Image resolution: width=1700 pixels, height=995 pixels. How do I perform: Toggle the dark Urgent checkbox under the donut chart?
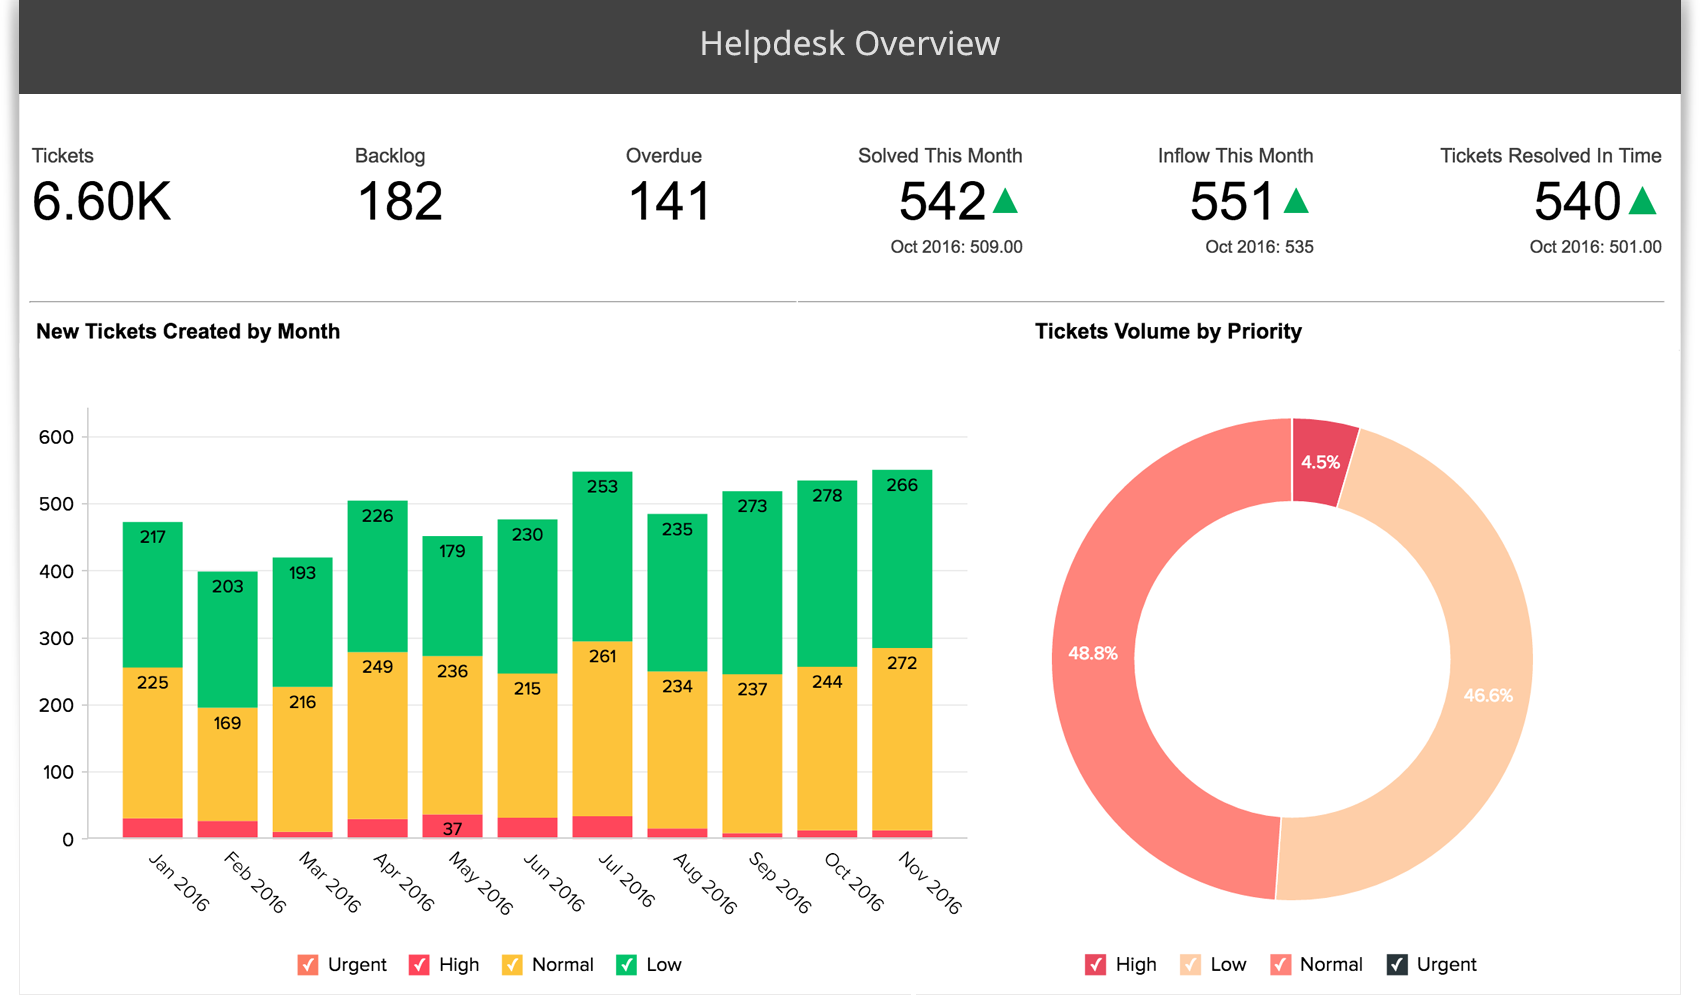1397,964
